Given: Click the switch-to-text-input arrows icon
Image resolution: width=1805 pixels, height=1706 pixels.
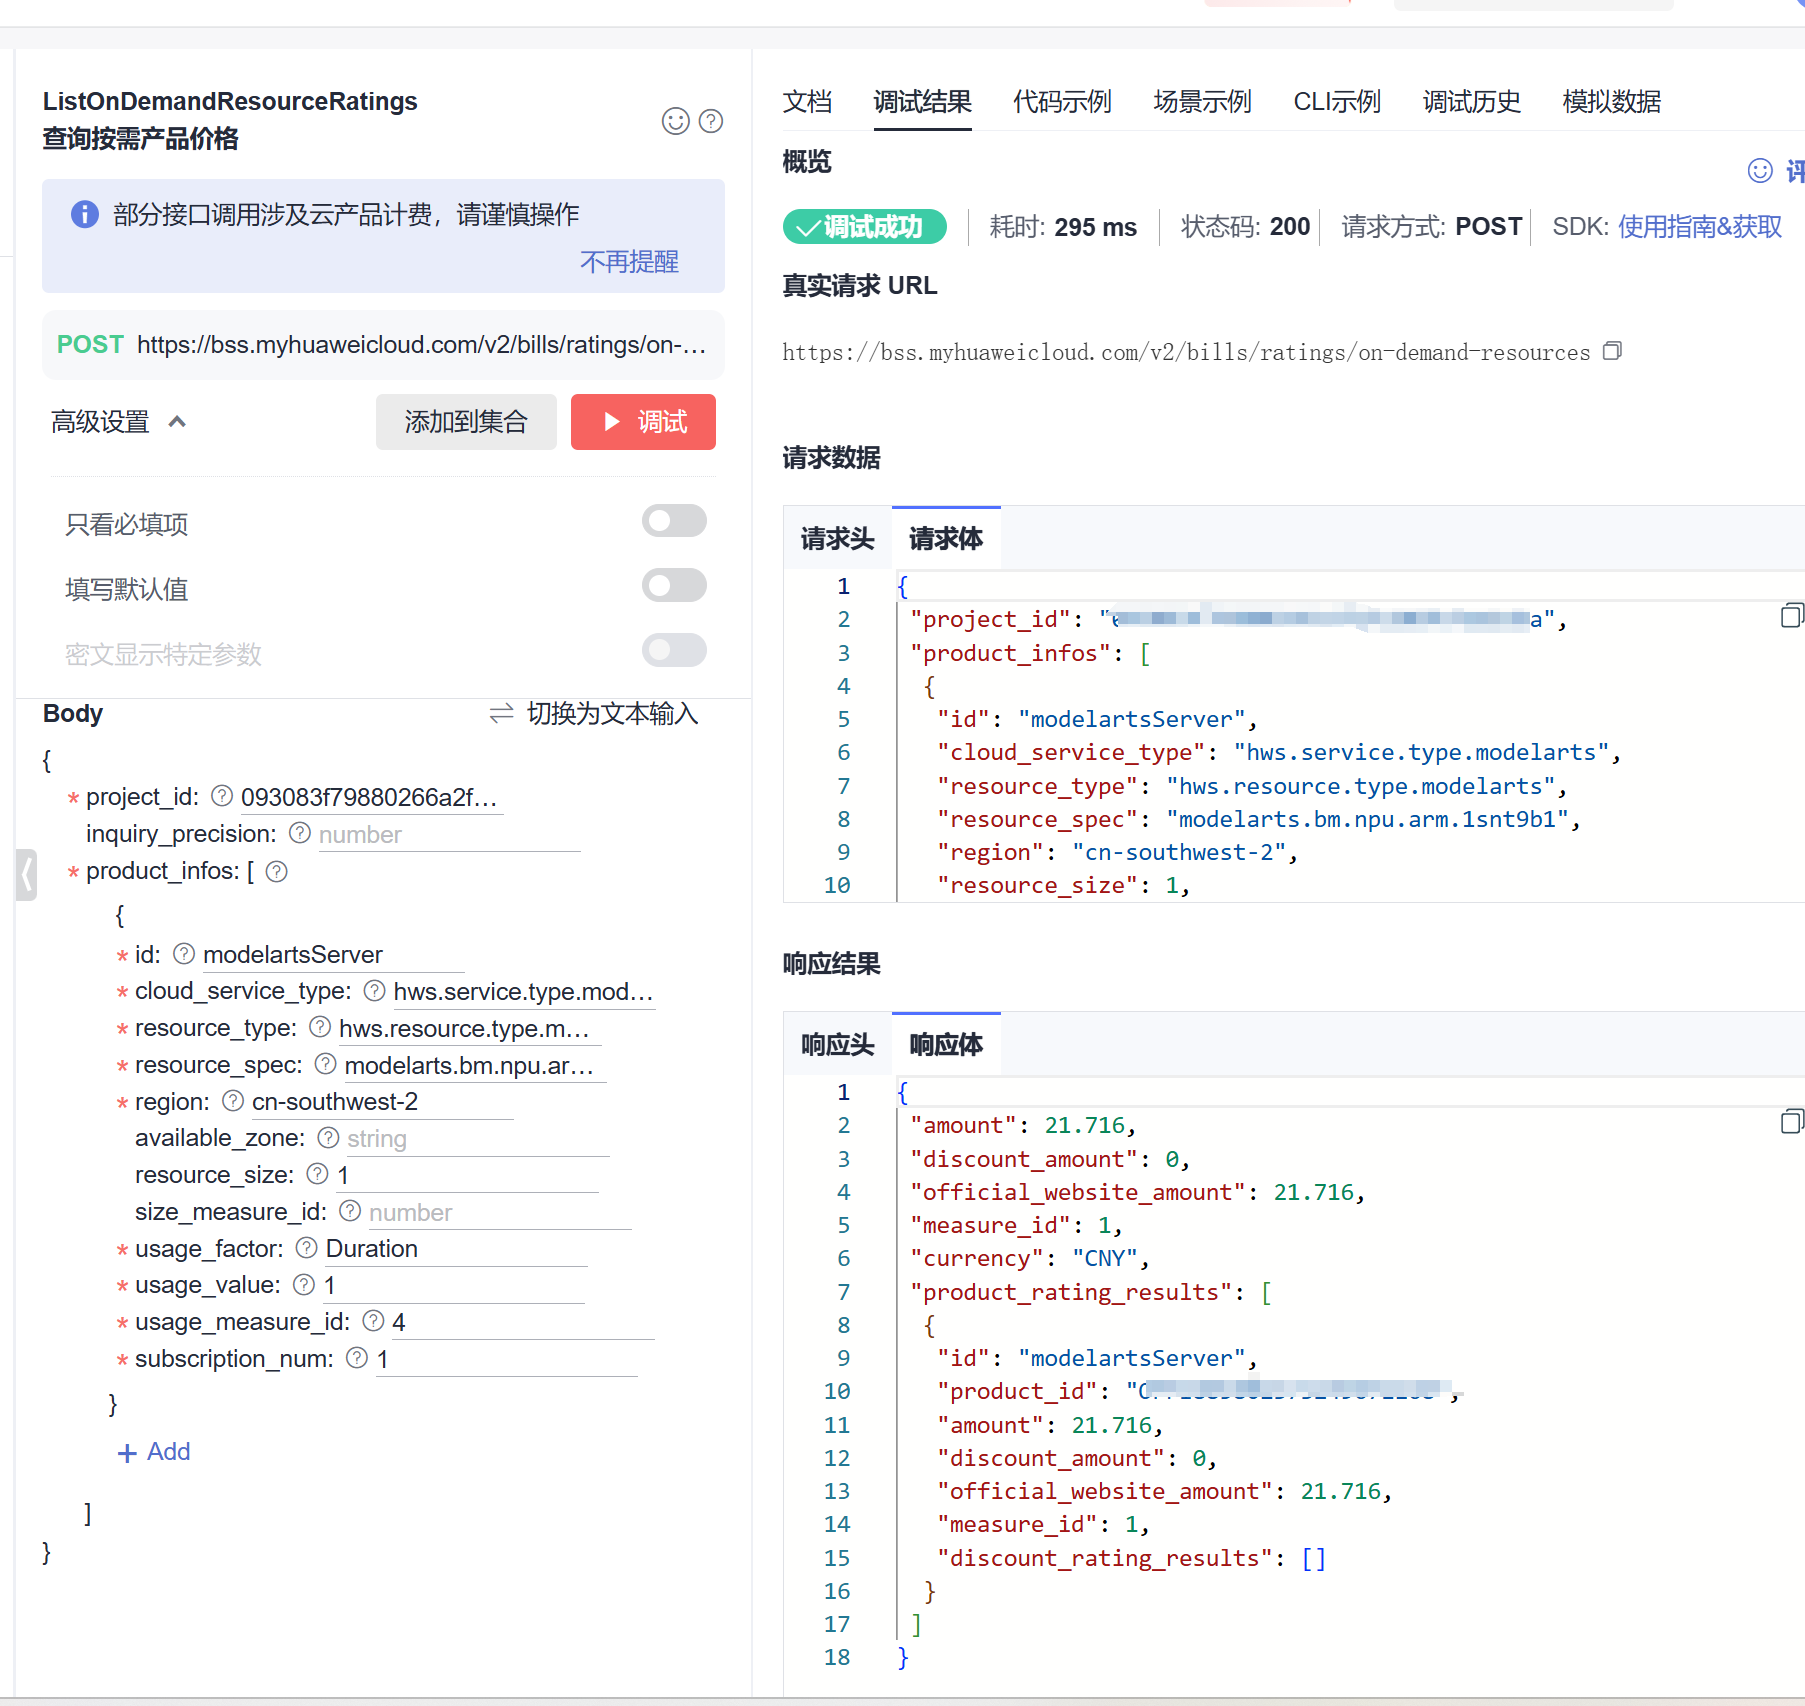Looking at the screenshot, I should 501,713.
